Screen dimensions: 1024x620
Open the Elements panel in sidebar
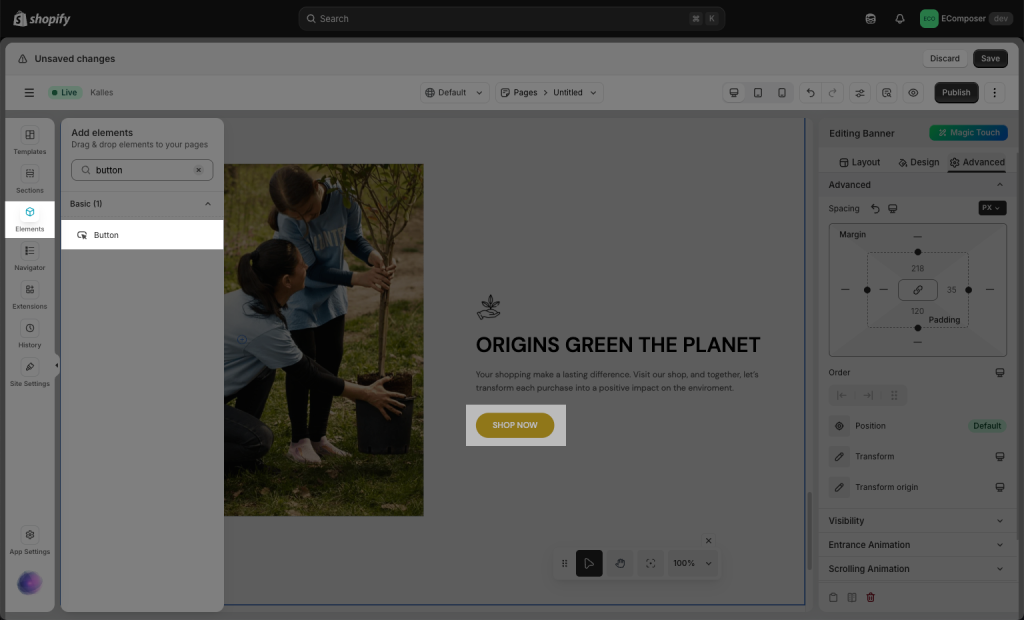pyautogui.click(x=30, y=218)
